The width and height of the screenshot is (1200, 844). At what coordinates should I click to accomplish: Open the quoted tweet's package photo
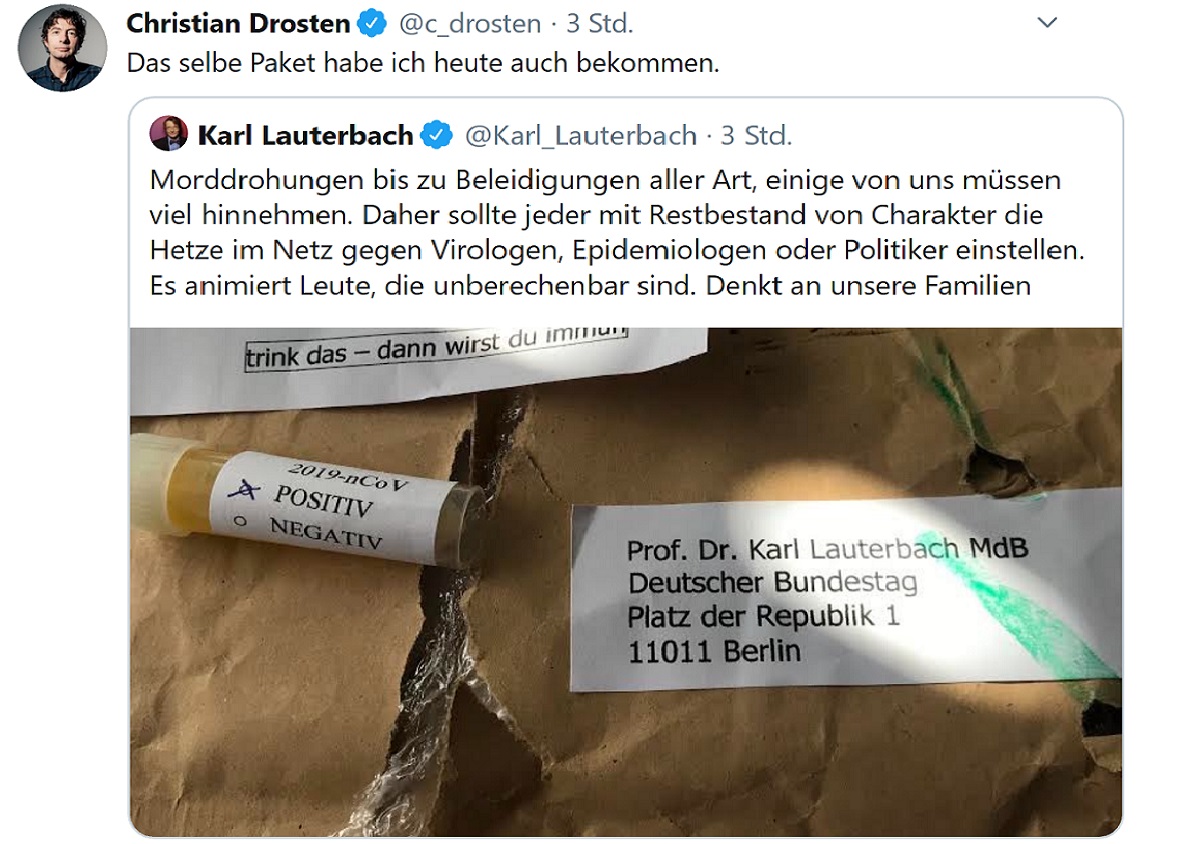(626, 581)
